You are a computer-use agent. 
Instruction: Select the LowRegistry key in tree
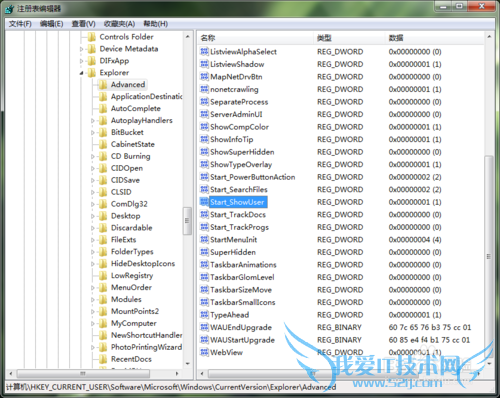coord(132,276)
